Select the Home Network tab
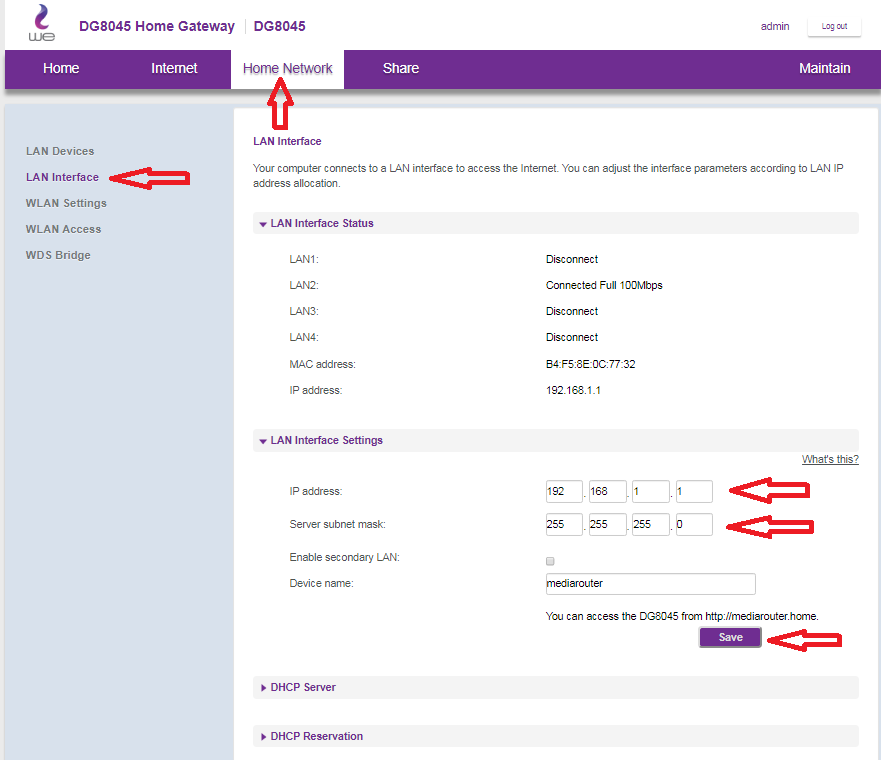The width and height of the screenshot is (882, 760). 287,69
